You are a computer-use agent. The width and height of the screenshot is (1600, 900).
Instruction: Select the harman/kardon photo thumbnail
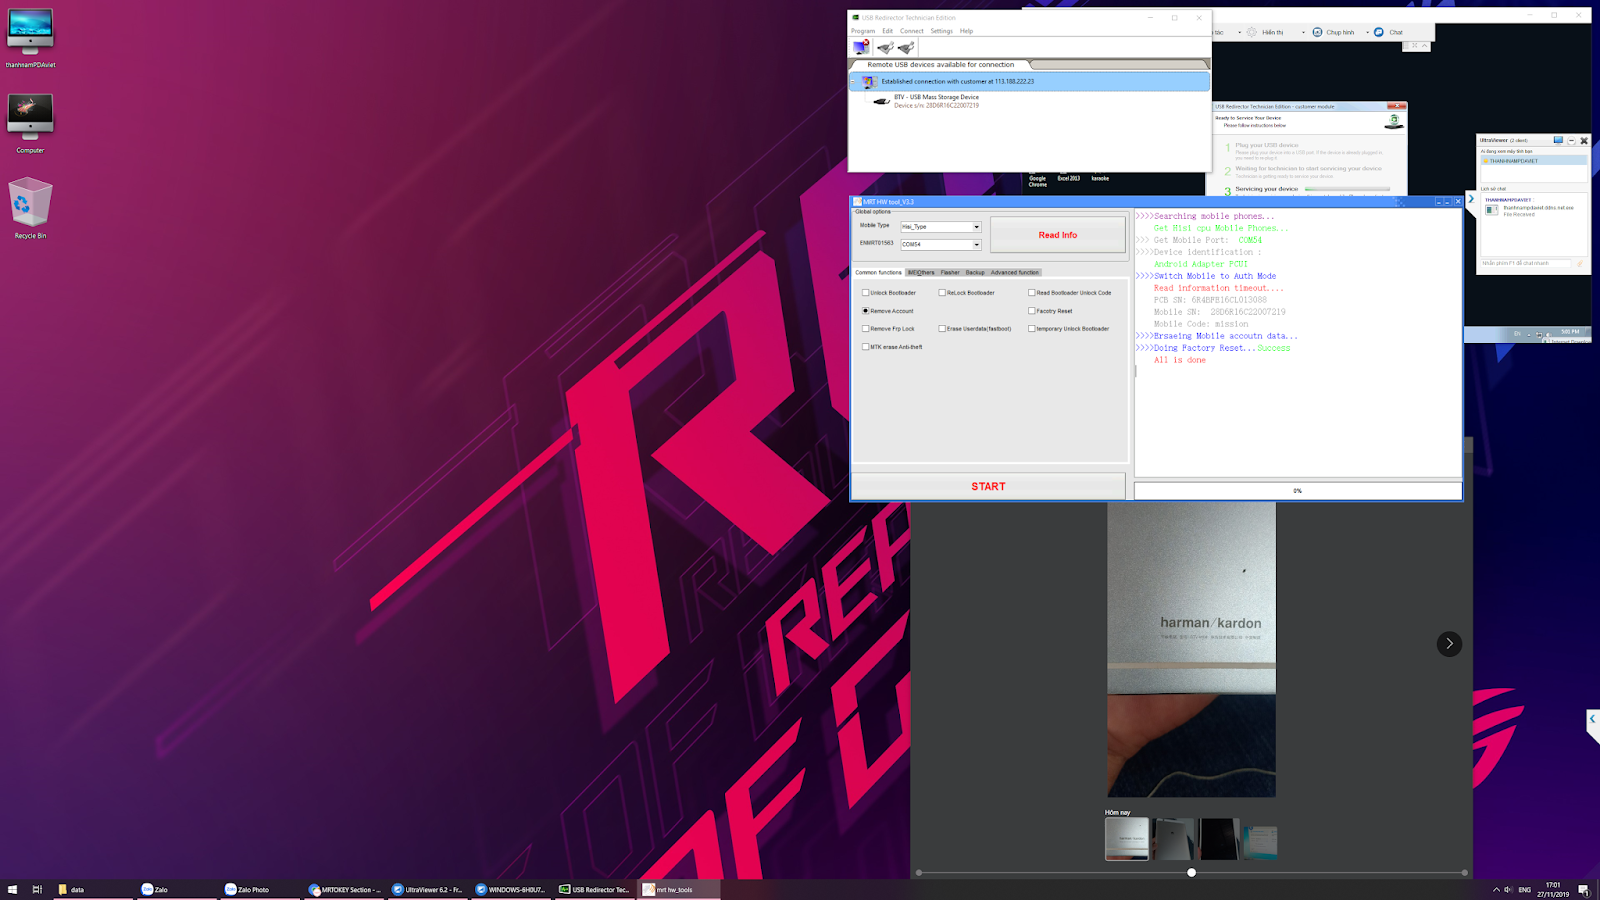click(x=1127, y=840)
